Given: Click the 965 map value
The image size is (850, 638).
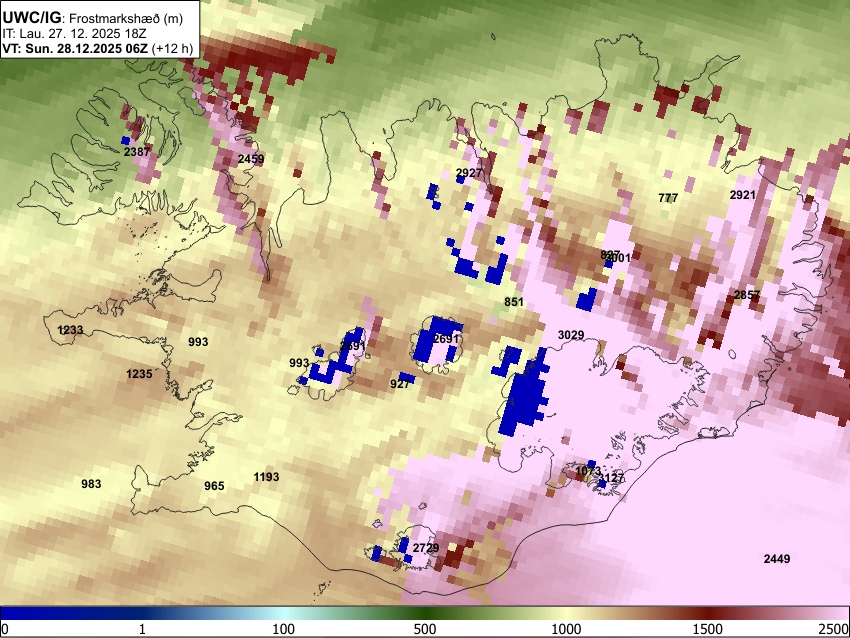Looking at the screenshot, I should pyautogui.click(x=214, y=486).
